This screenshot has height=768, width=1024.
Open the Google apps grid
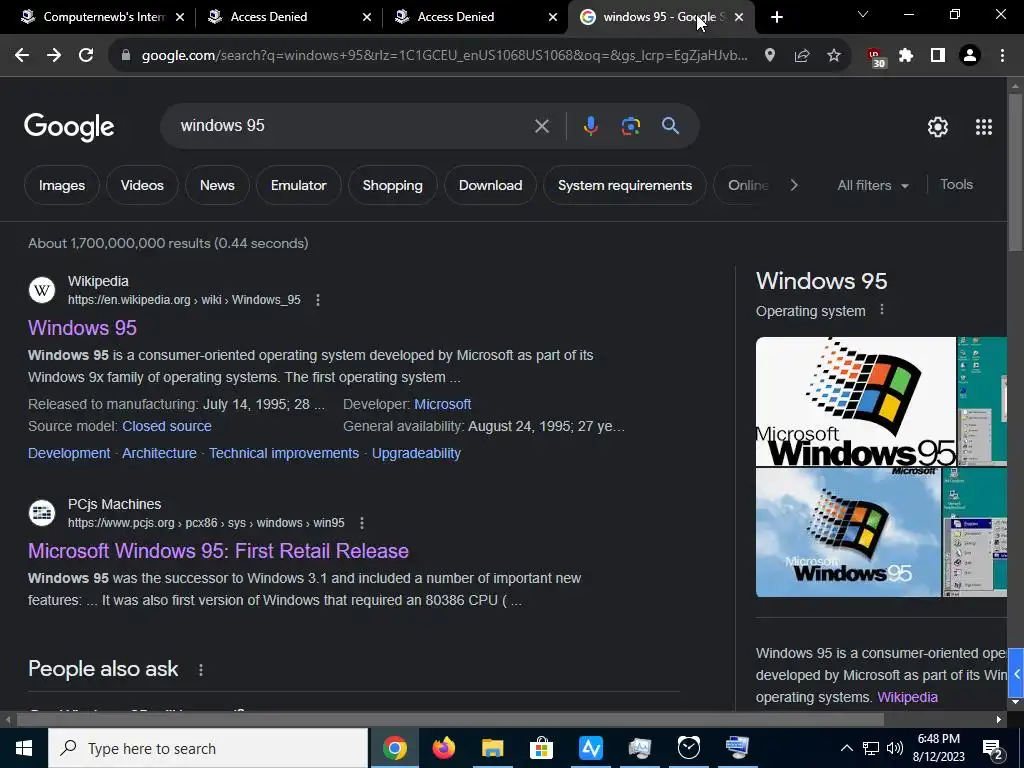984,127
